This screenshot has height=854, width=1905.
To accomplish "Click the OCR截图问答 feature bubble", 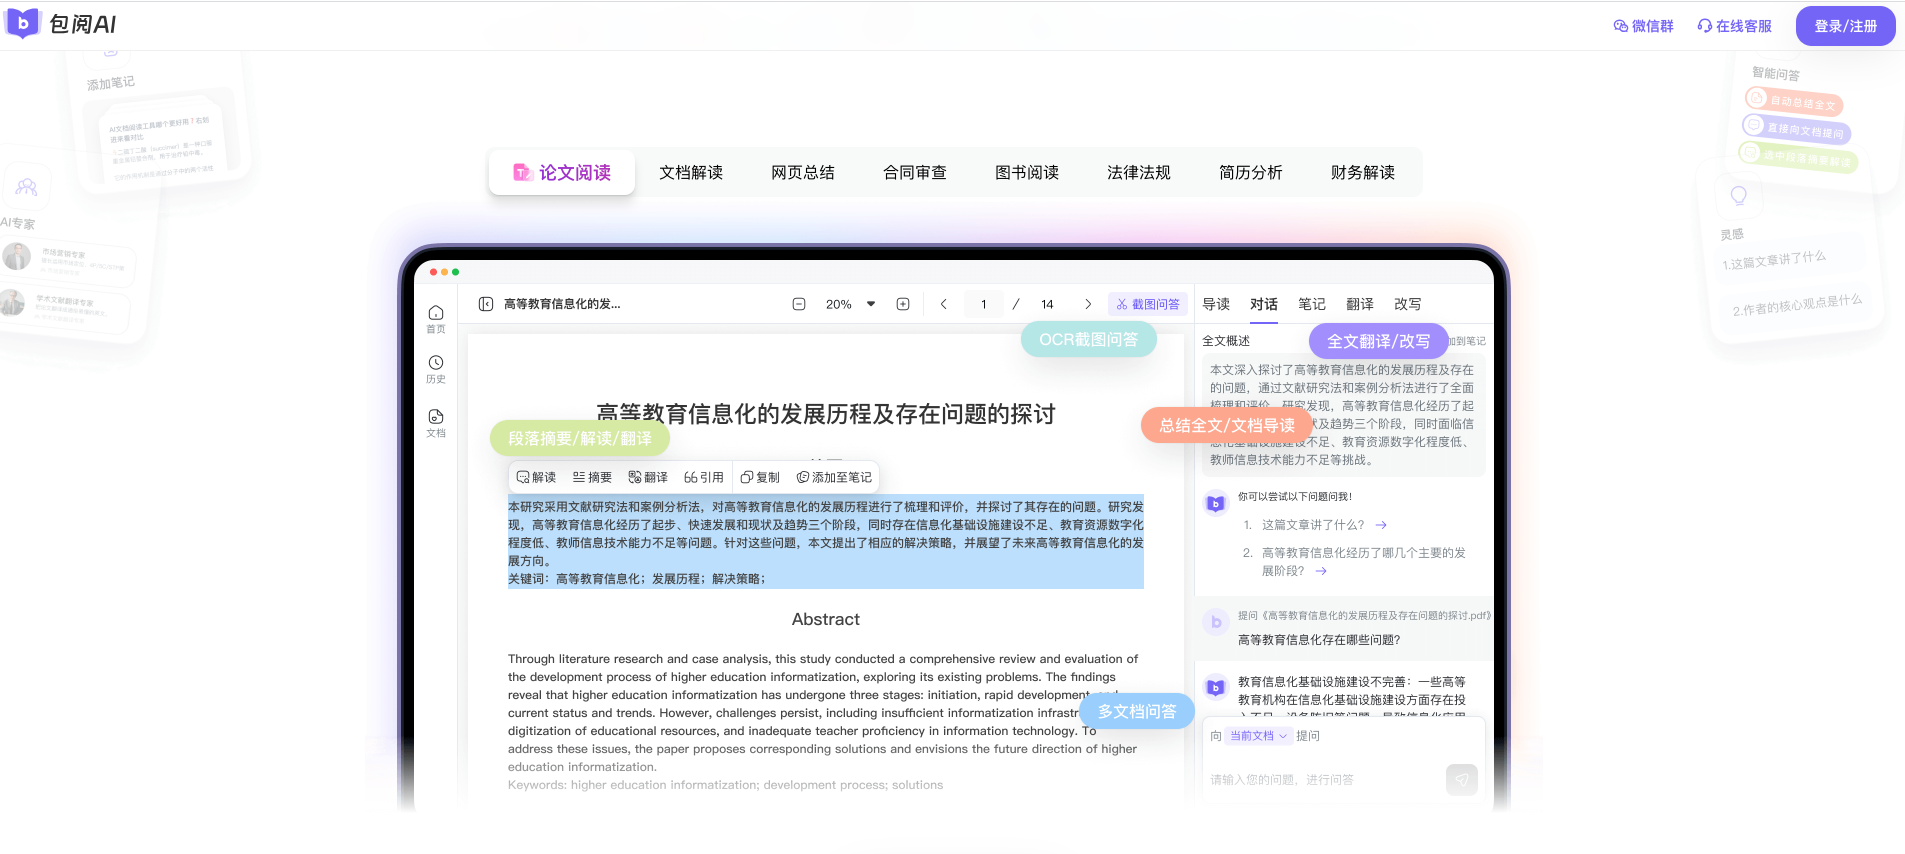I will 1088,340.
